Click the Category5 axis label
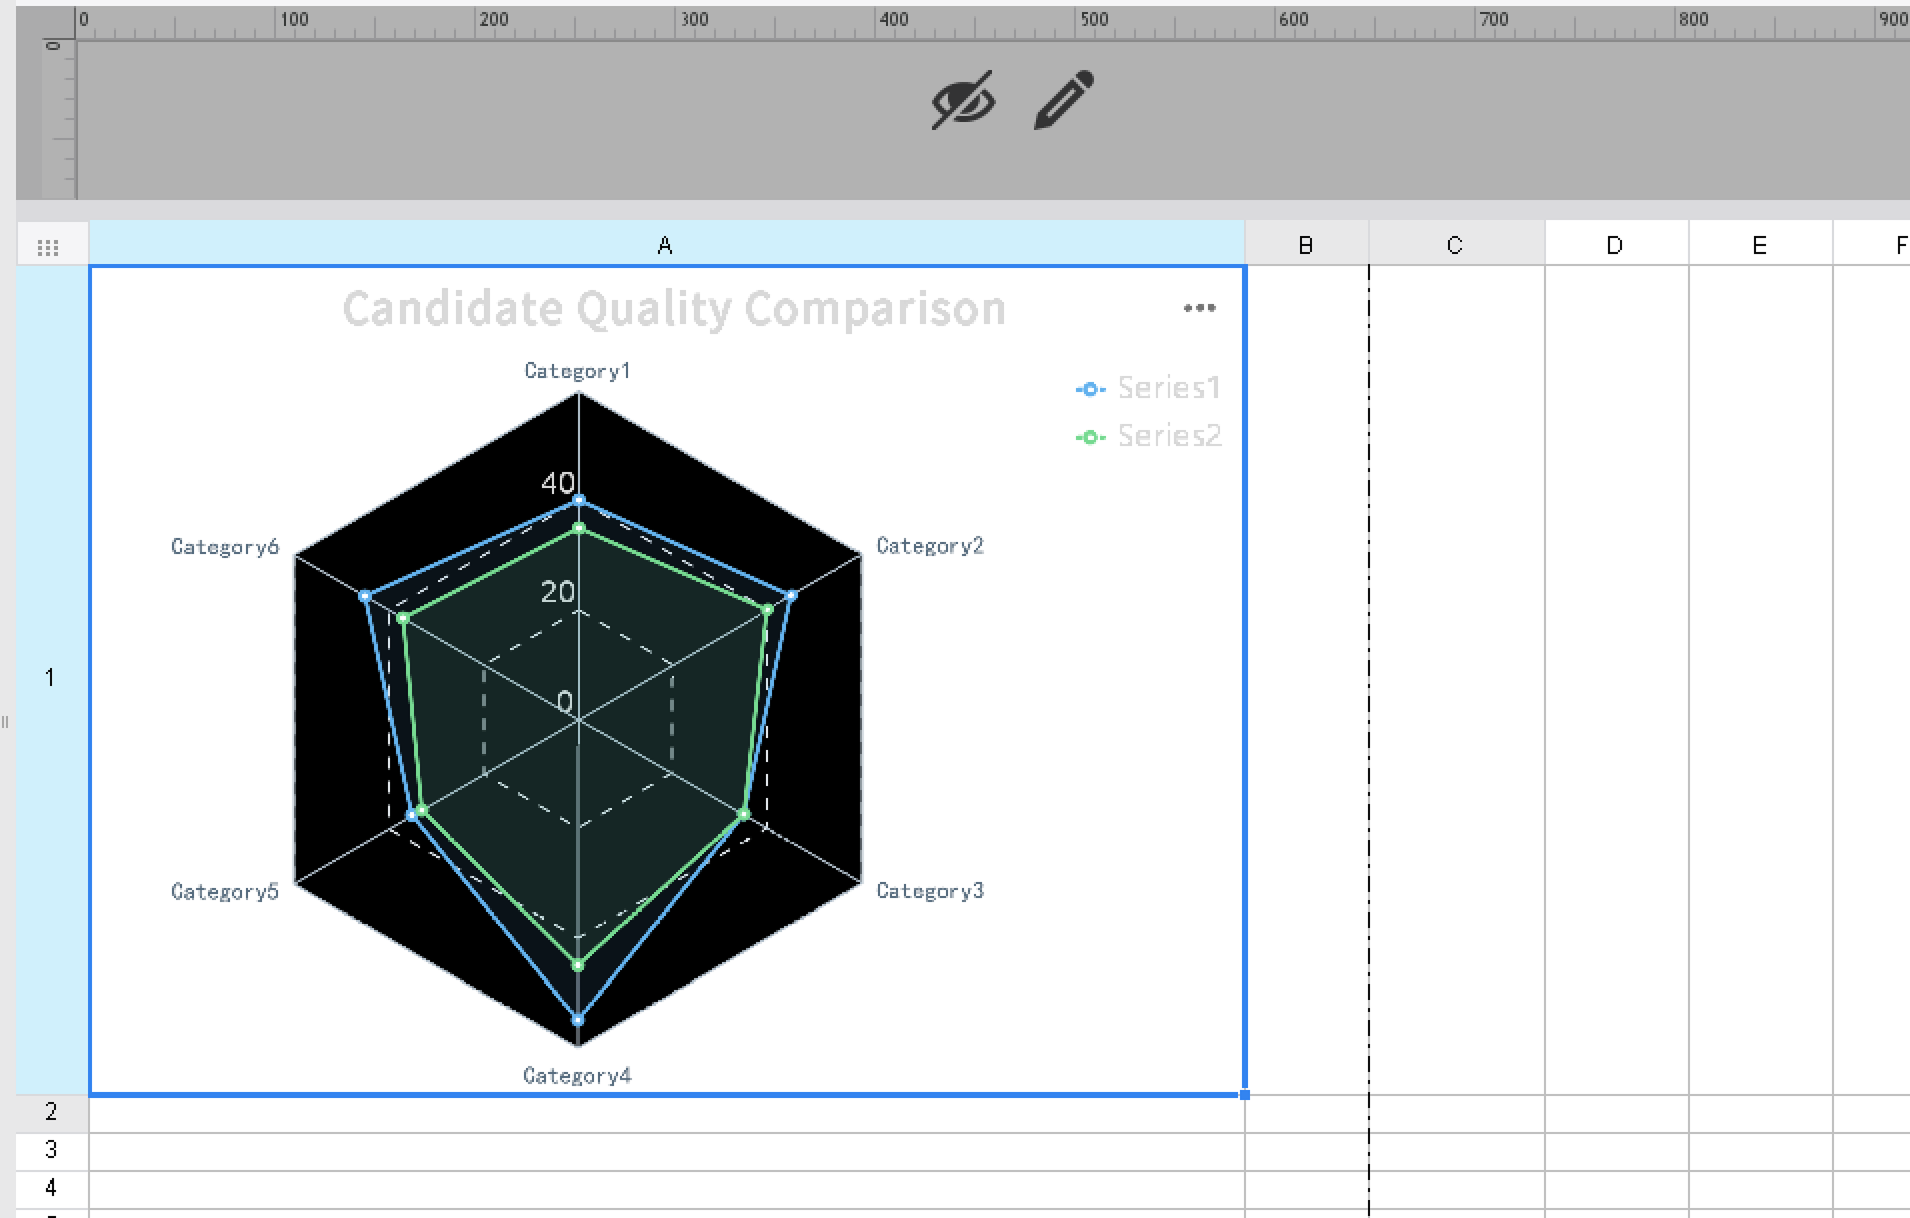The height and width of the screenshot is (1218, 1910). pyautogui.click(x=225, y=892)
